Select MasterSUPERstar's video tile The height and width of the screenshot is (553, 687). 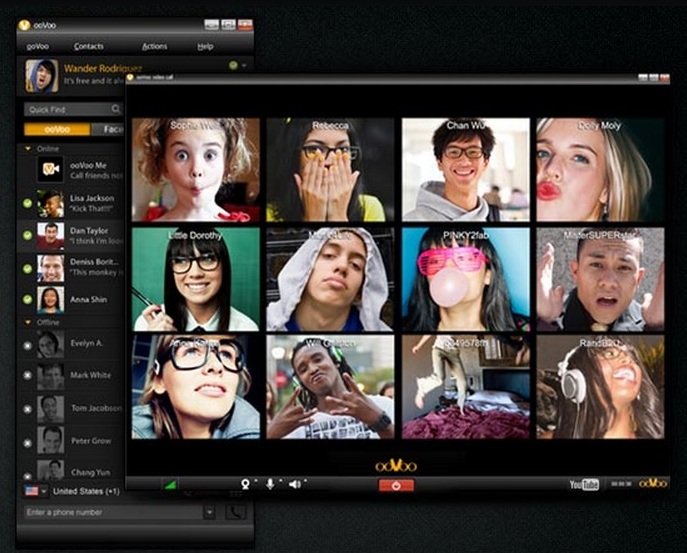coord(600,279)
